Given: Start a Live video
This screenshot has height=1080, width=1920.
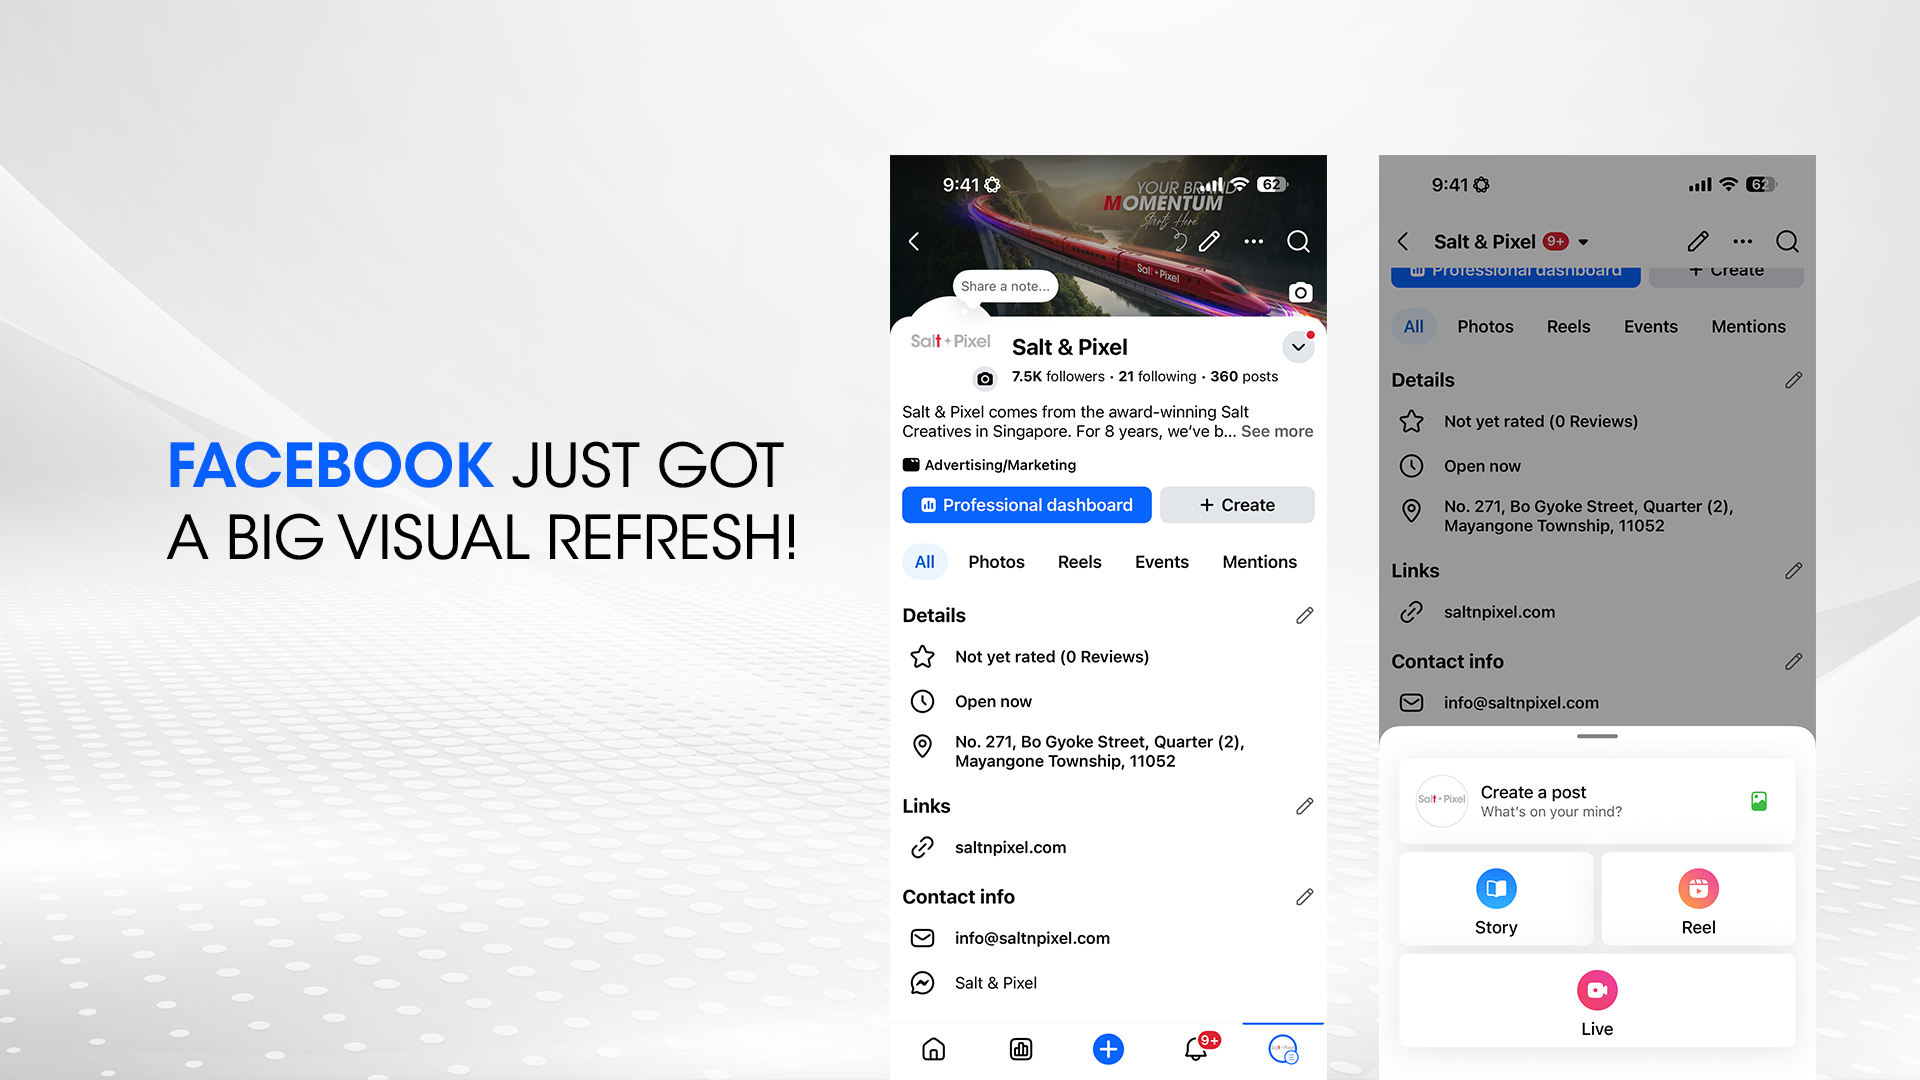Looking at the screenshot, I should coord(1597,991).
